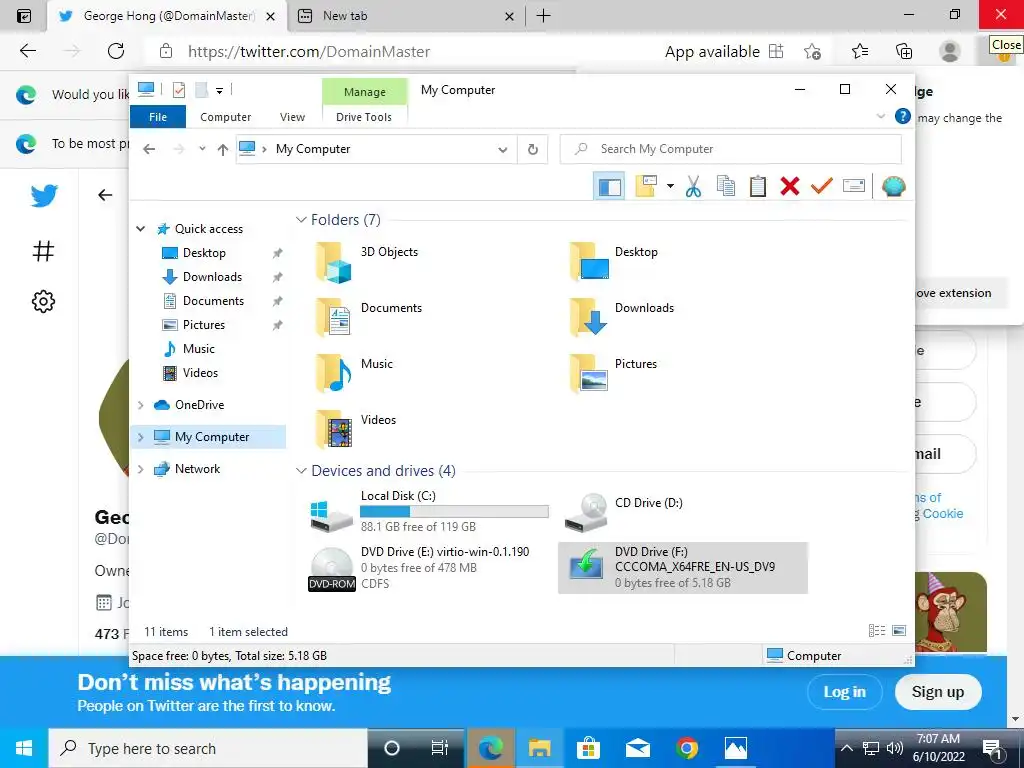Screen dimensions: 1024x768
Task: Switch to New tab in Edge
Action: (x=405, y=16)
